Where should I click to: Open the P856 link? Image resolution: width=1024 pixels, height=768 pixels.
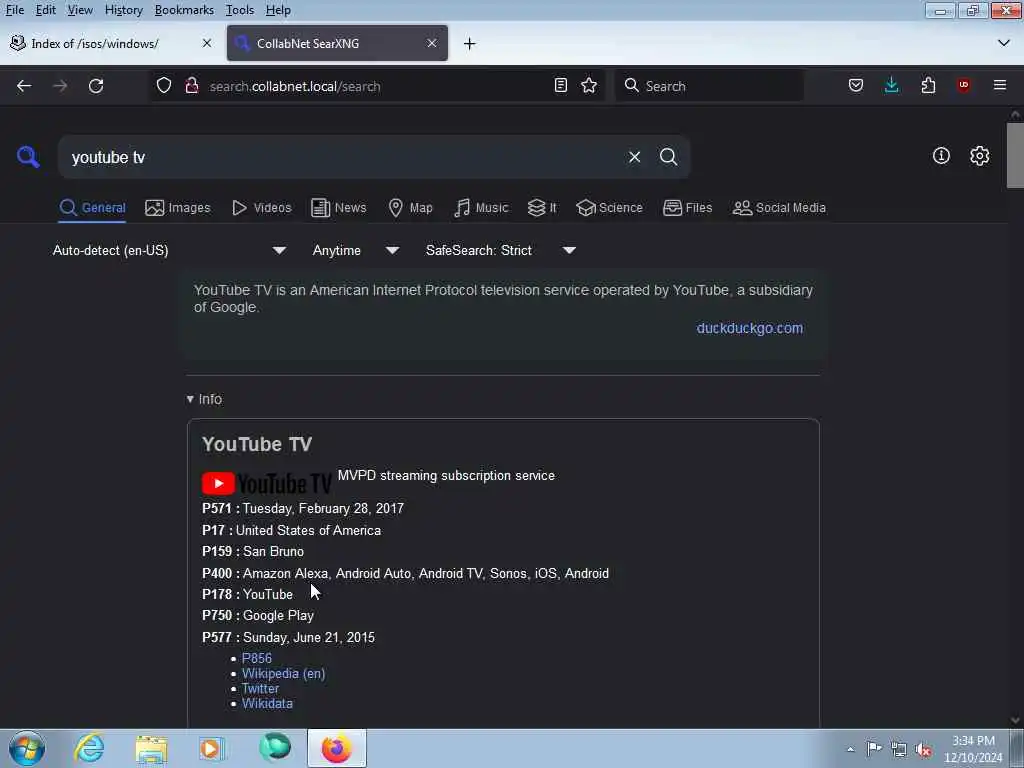[x=257, y=658]
